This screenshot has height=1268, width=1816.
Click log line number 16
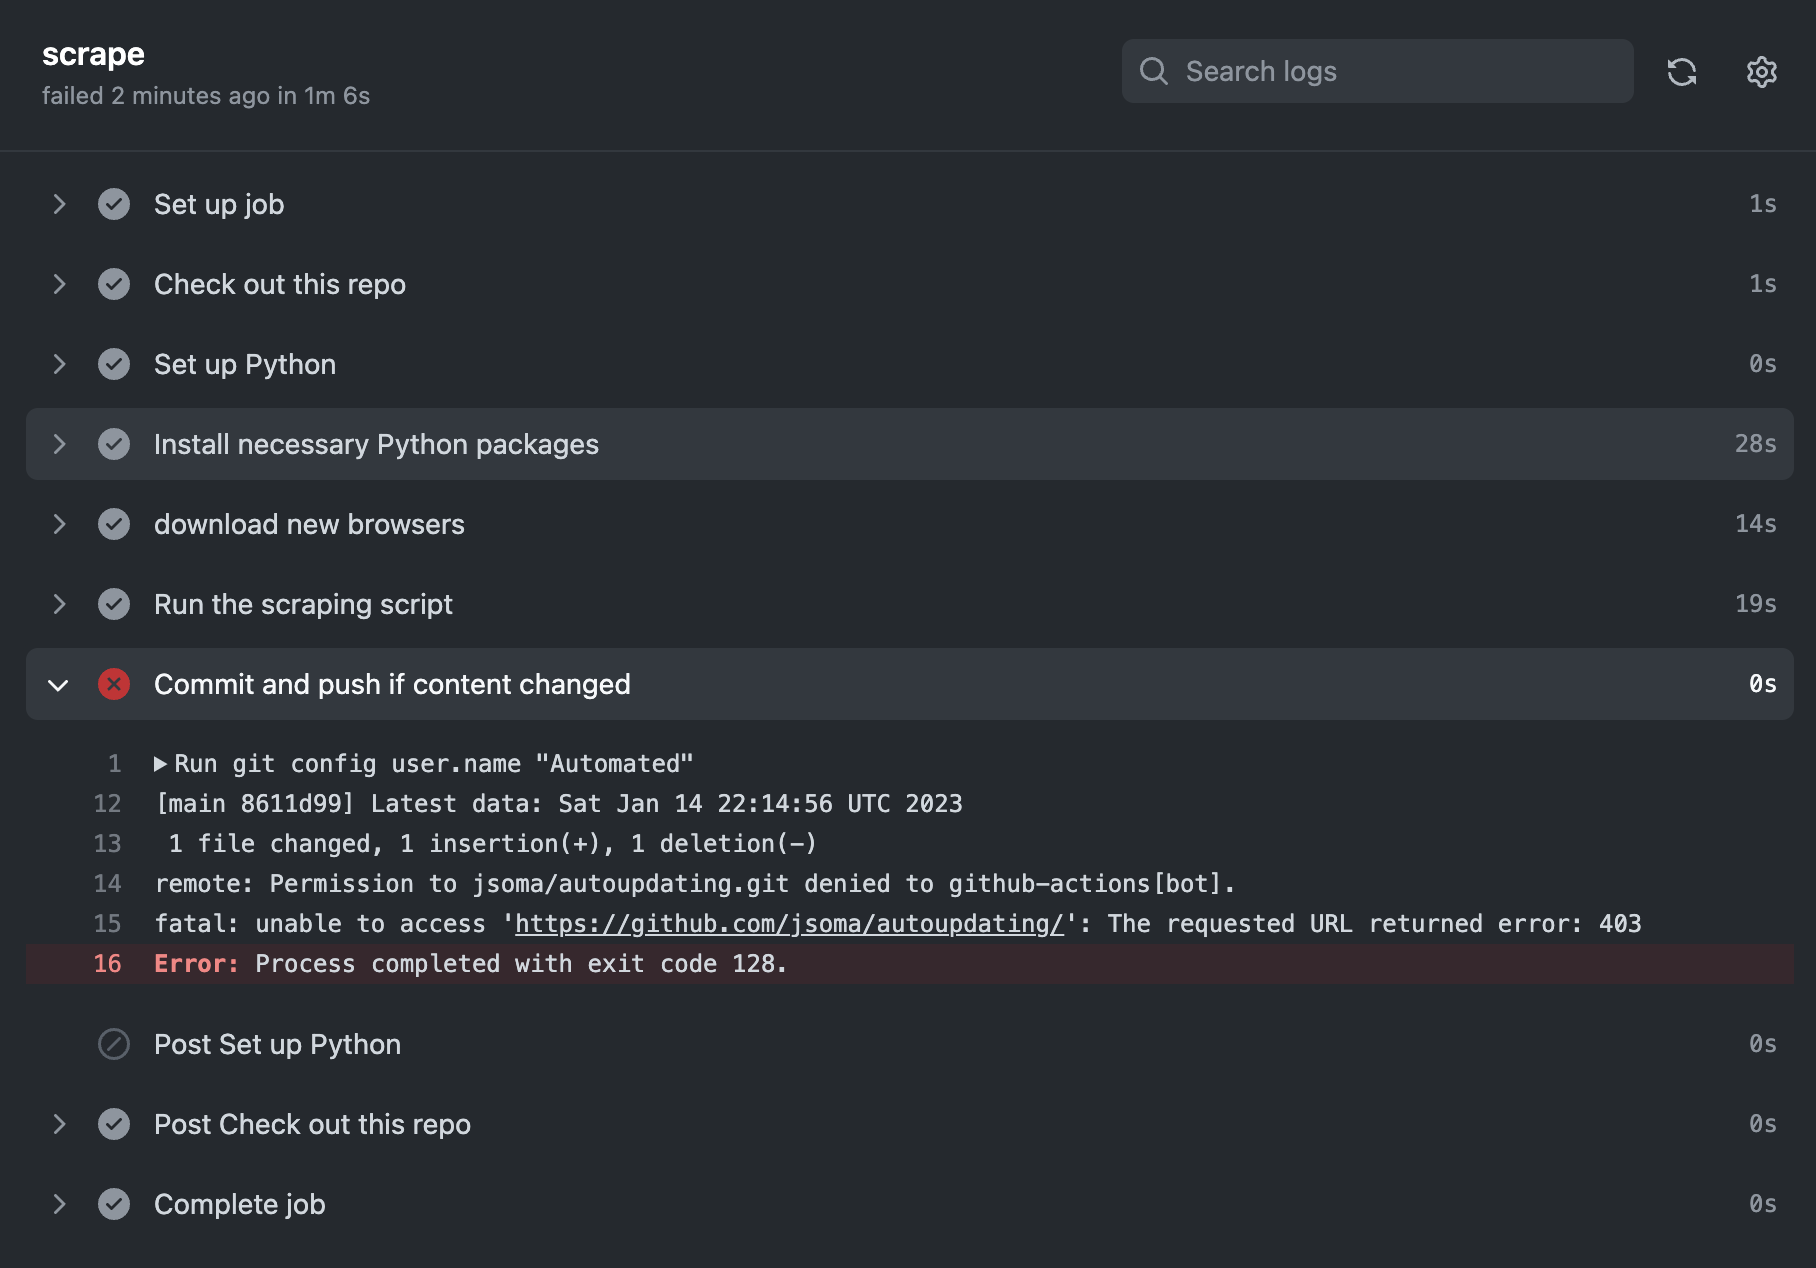coord(107,964)
